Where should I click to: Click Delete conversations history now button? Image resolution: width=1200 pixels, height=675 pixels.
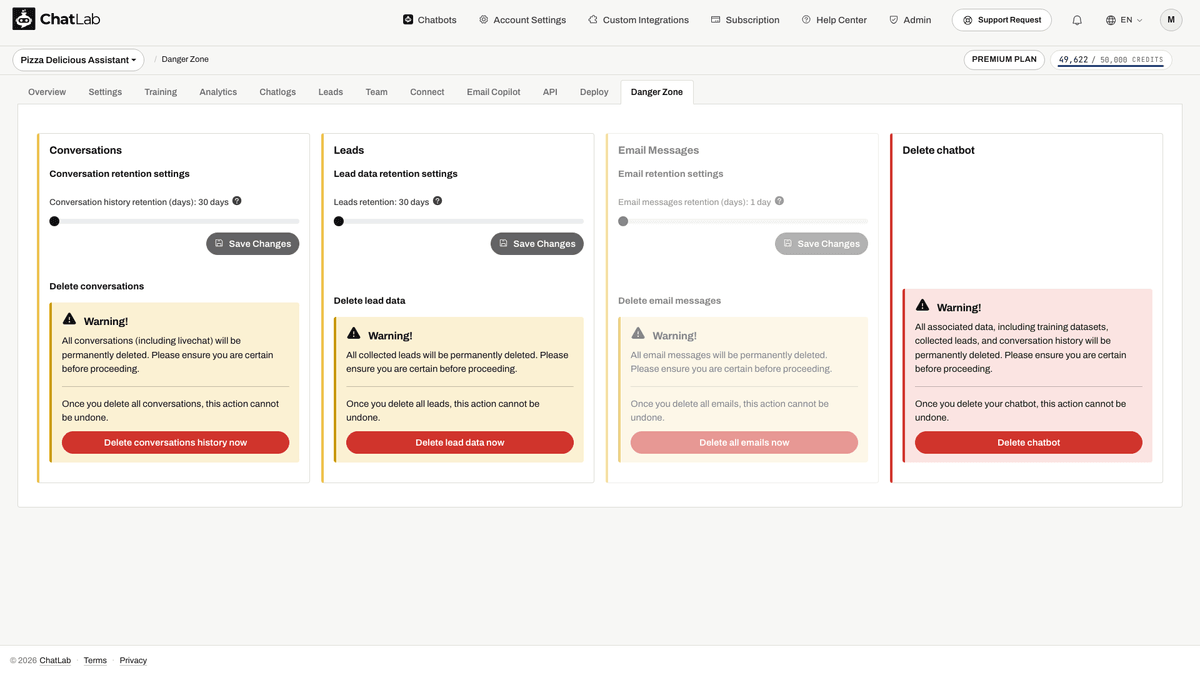tap(176, 442)
